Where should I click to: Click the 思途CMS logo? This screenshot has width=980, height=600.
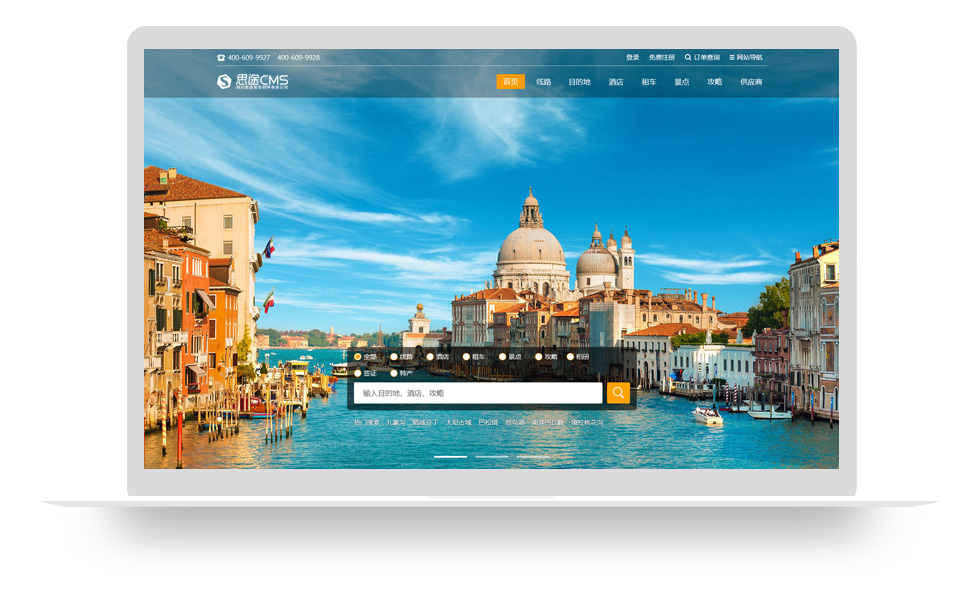coord(252,82)
